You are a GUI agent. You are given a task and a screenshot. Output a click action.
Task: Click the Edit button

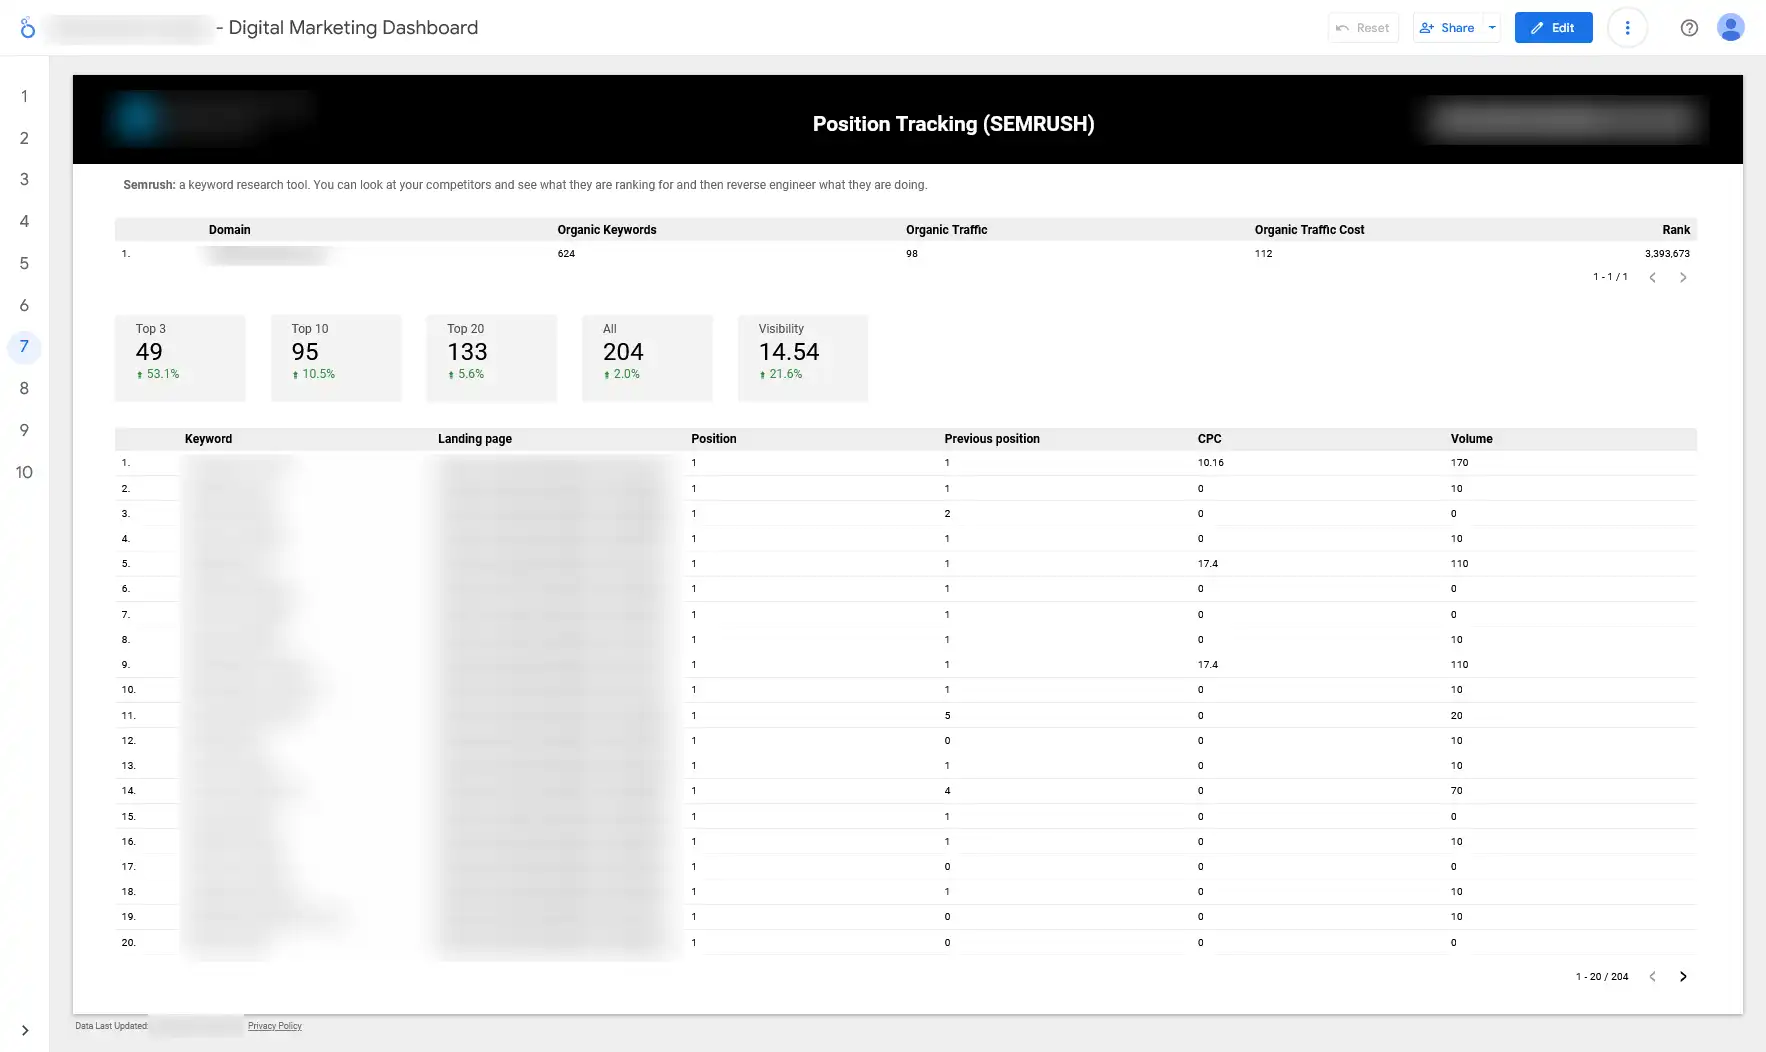click(1553, 28)
